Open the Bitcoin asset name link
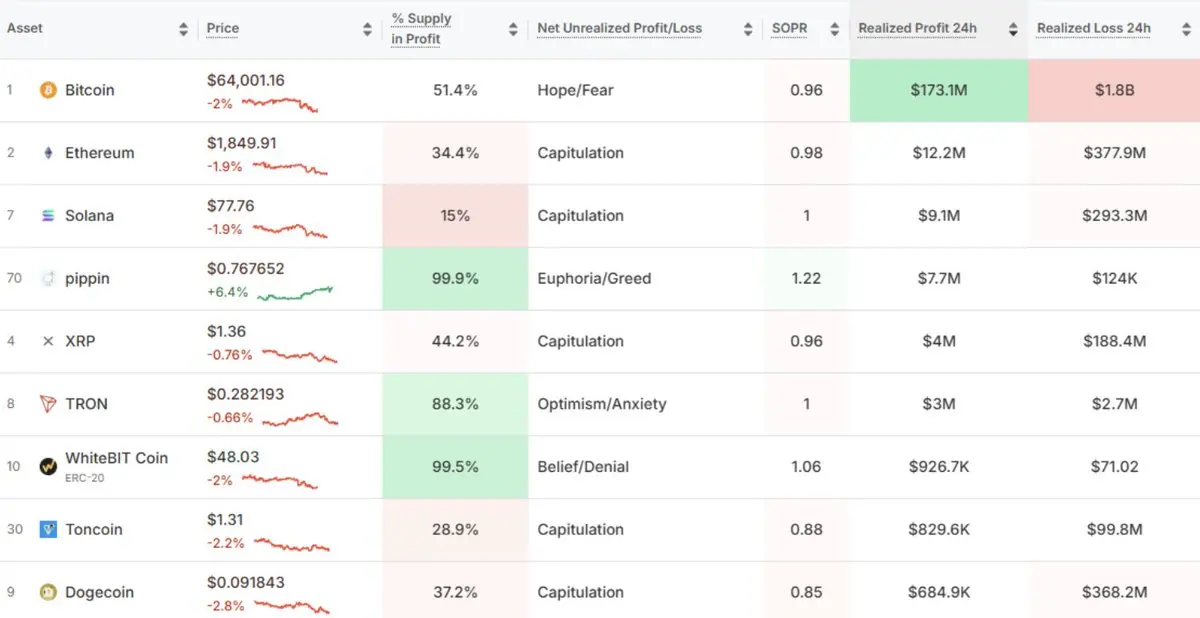Viewport: 1200px width, 618px height. point(90,90)
